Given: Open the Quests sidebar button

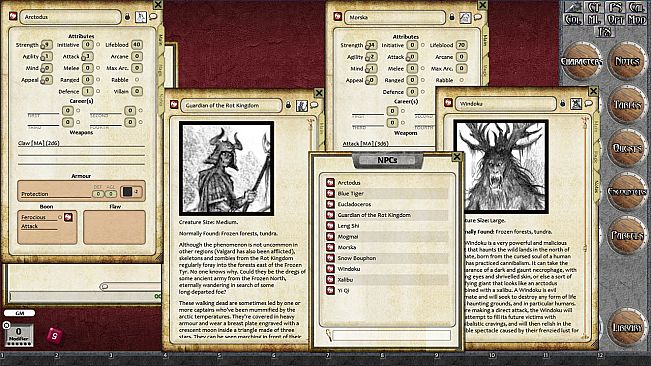Looking at the screenshot, I should click(x=627, y=148).
